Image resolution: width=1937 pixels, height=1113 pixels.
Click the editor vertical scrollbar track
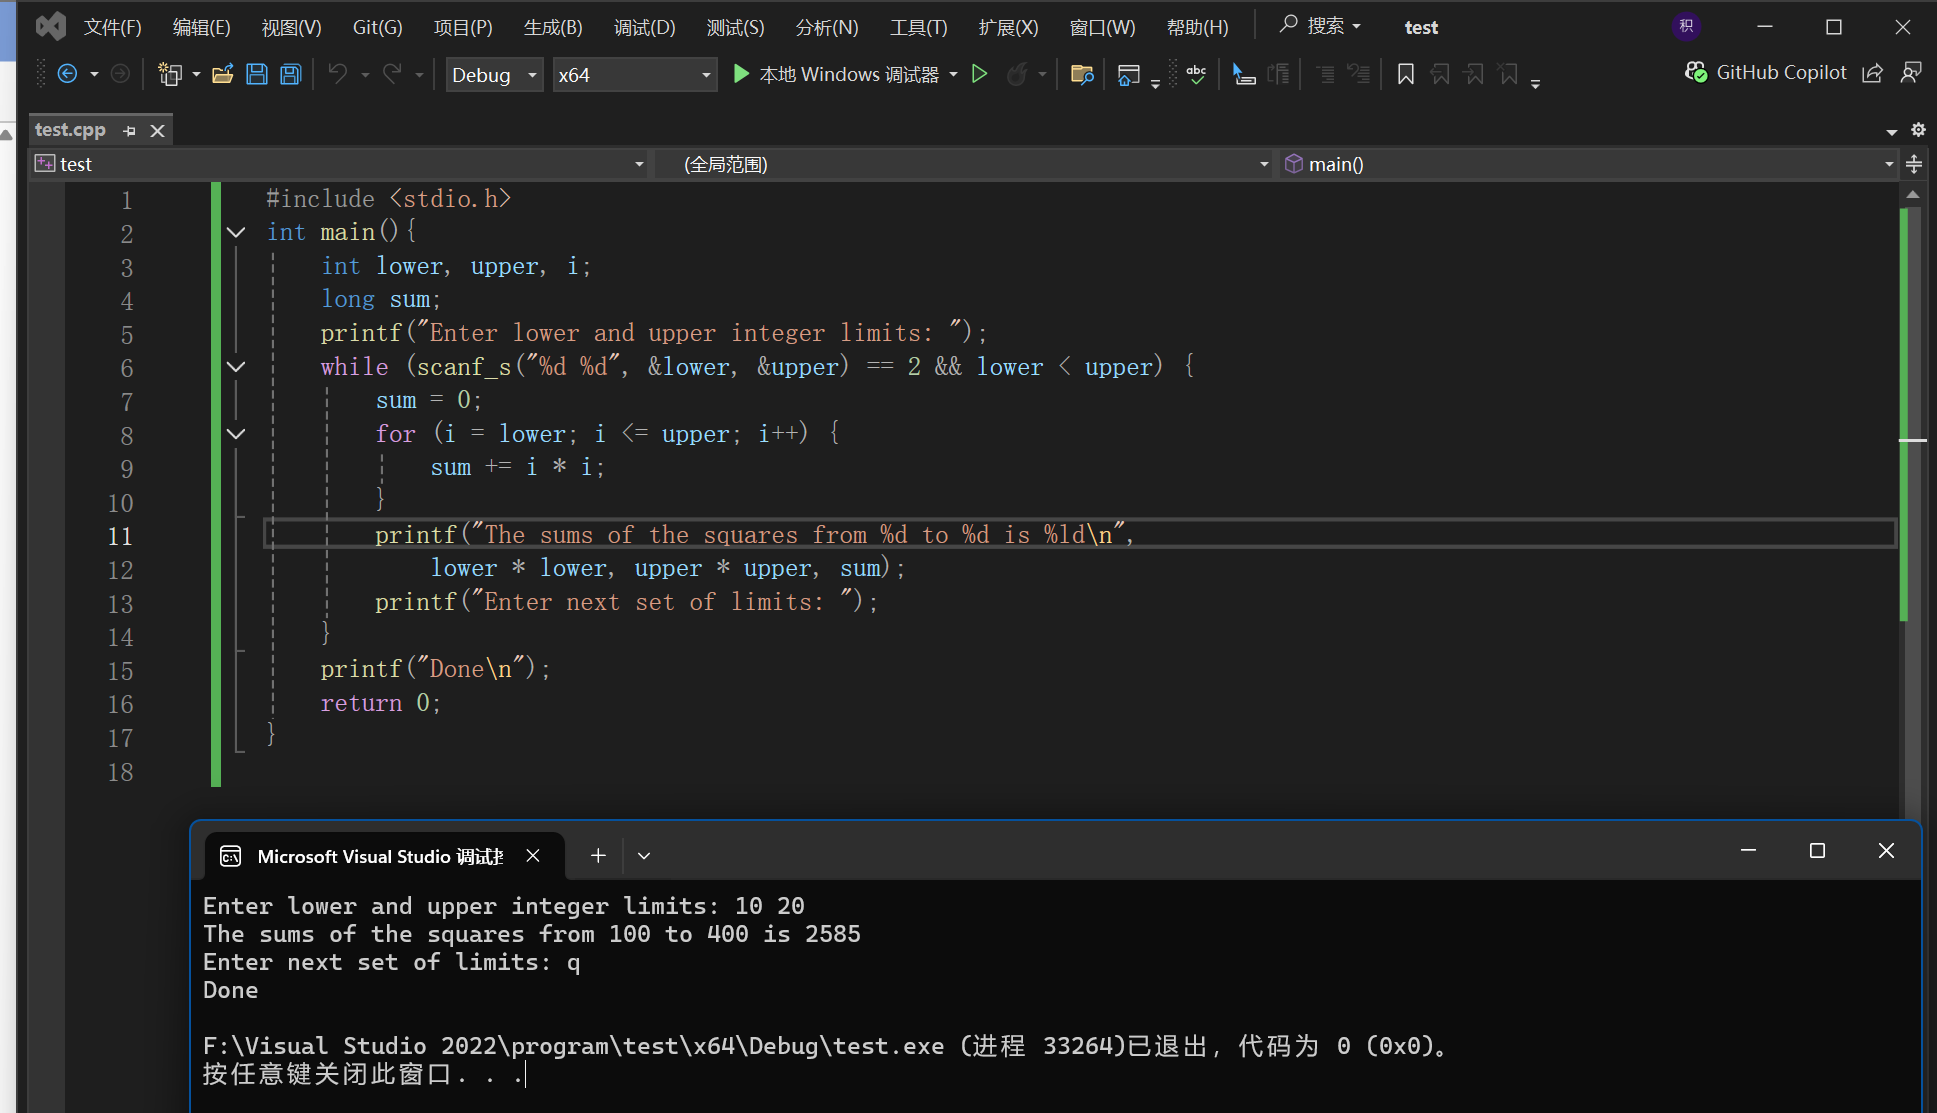[x=1911, y=700]
